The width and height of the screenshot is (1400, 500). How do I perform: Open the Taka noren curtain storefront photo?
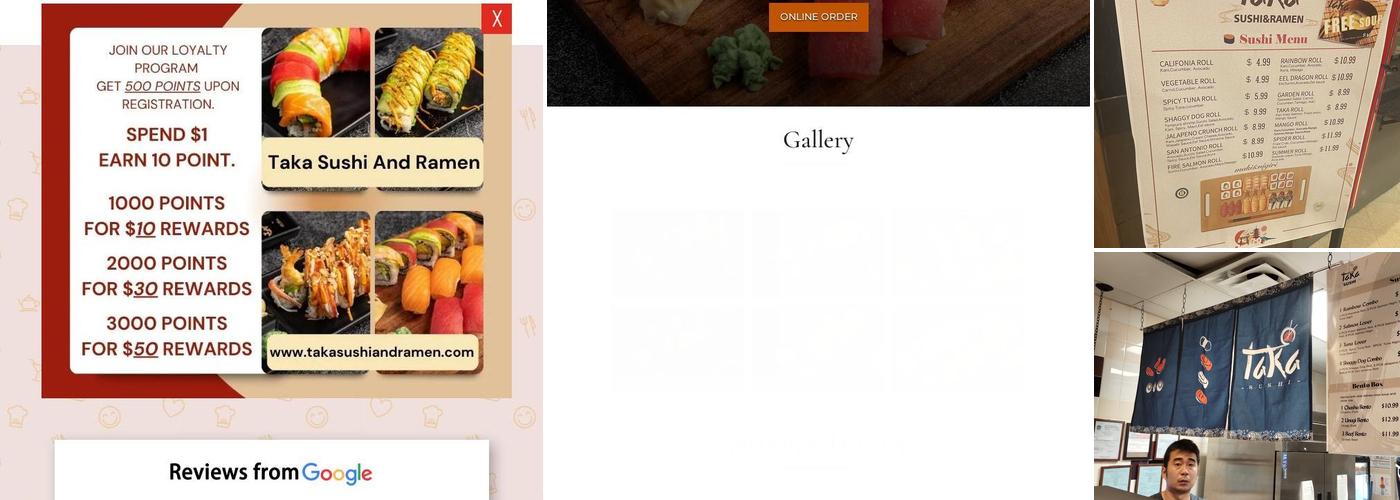[1247, 376]
